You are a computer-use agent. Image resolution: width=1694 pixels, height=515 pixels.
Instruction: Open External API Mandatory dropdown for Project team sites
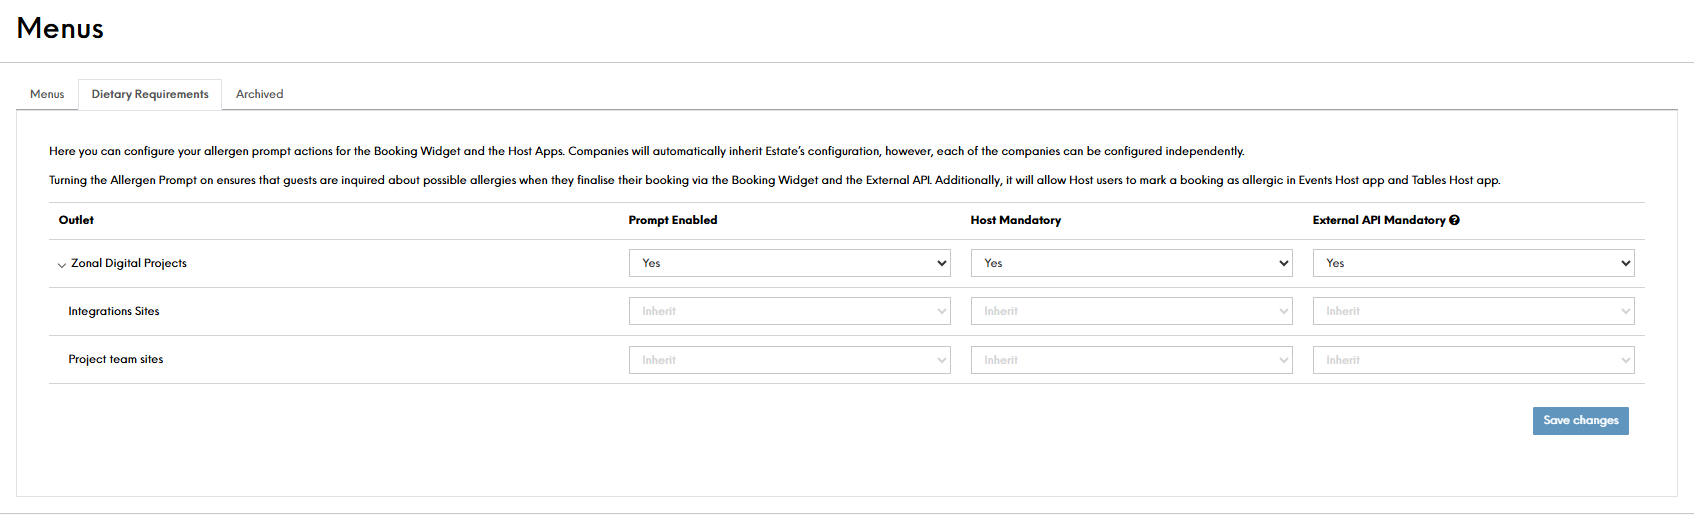click(x=1473, y=360)
